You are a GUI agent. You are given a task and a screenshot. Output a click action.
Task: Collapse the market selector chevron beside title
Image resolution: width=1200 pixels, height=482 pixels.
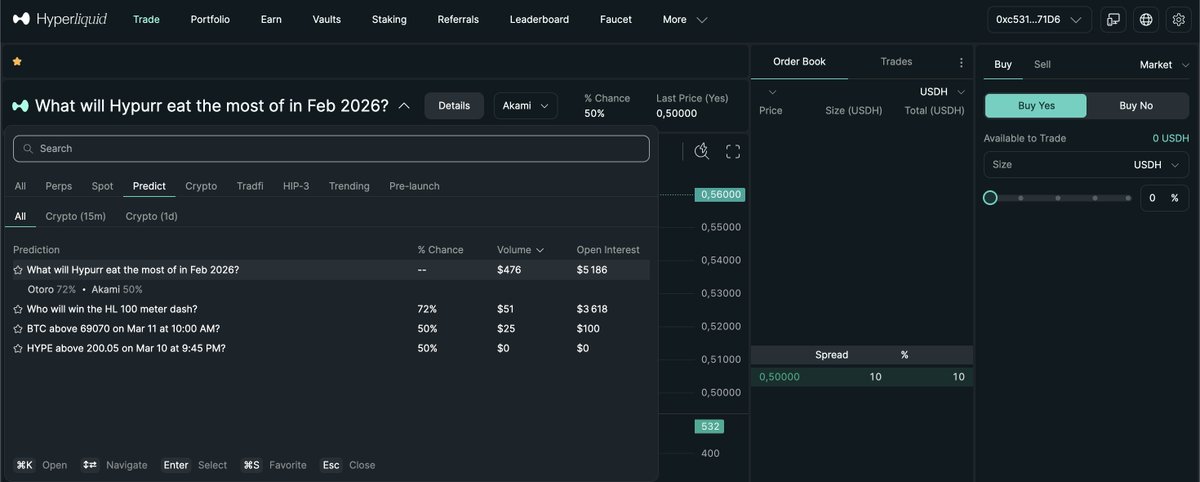pyautogui.click(x=404, y=105)
